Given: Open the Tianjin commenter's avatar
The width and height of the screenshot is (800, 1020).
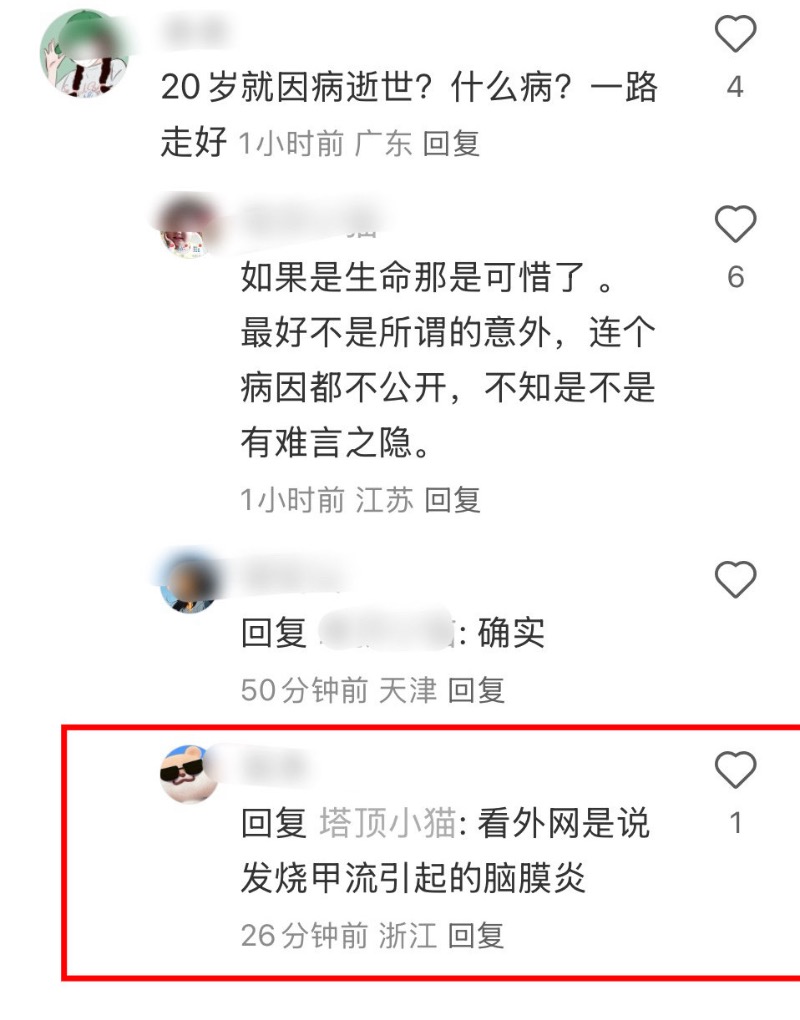Looking at the screenshot, I should (189, 581).
